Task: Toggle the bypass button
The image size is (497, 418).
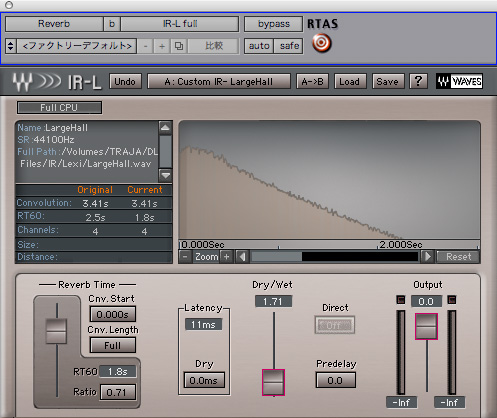Action: [x=274, y=24]
